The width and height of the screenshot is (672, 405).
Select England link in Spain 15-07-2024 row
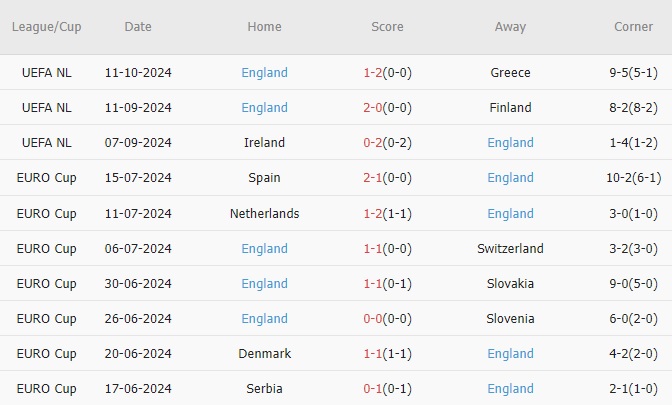(x=510, y=178)
